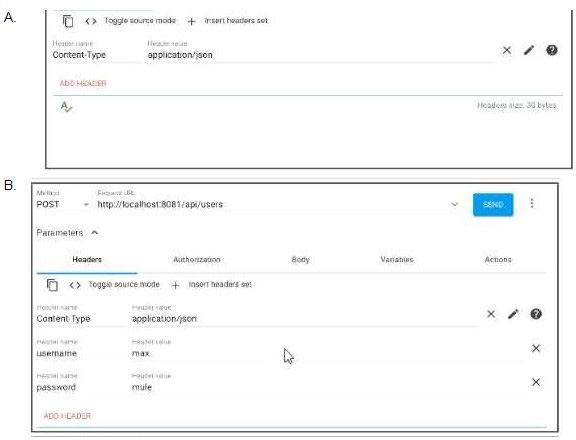This screenshot has width=576, height=440.
Task: Toggle source mode in panel B
Action: point(115,285)
